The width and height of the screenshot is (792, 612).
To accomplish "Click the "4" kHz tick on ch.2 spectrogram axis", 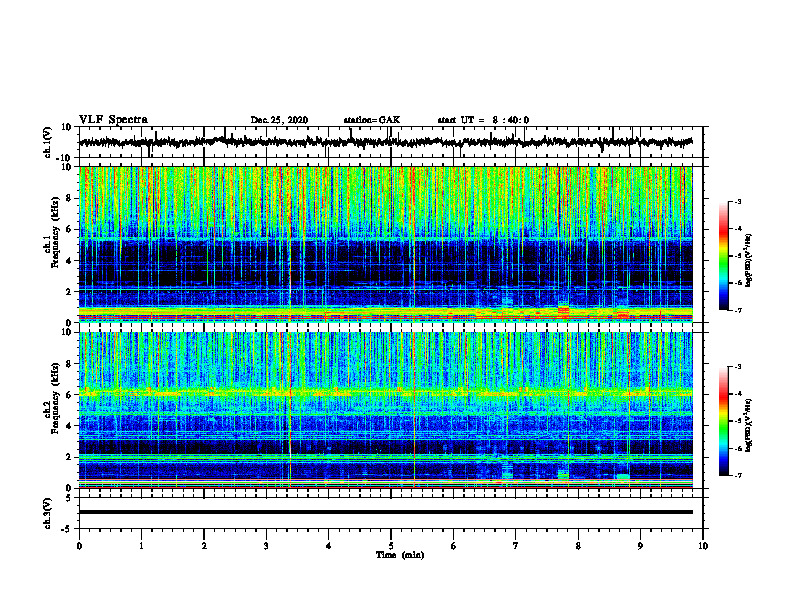I will (x=70, y=426).
